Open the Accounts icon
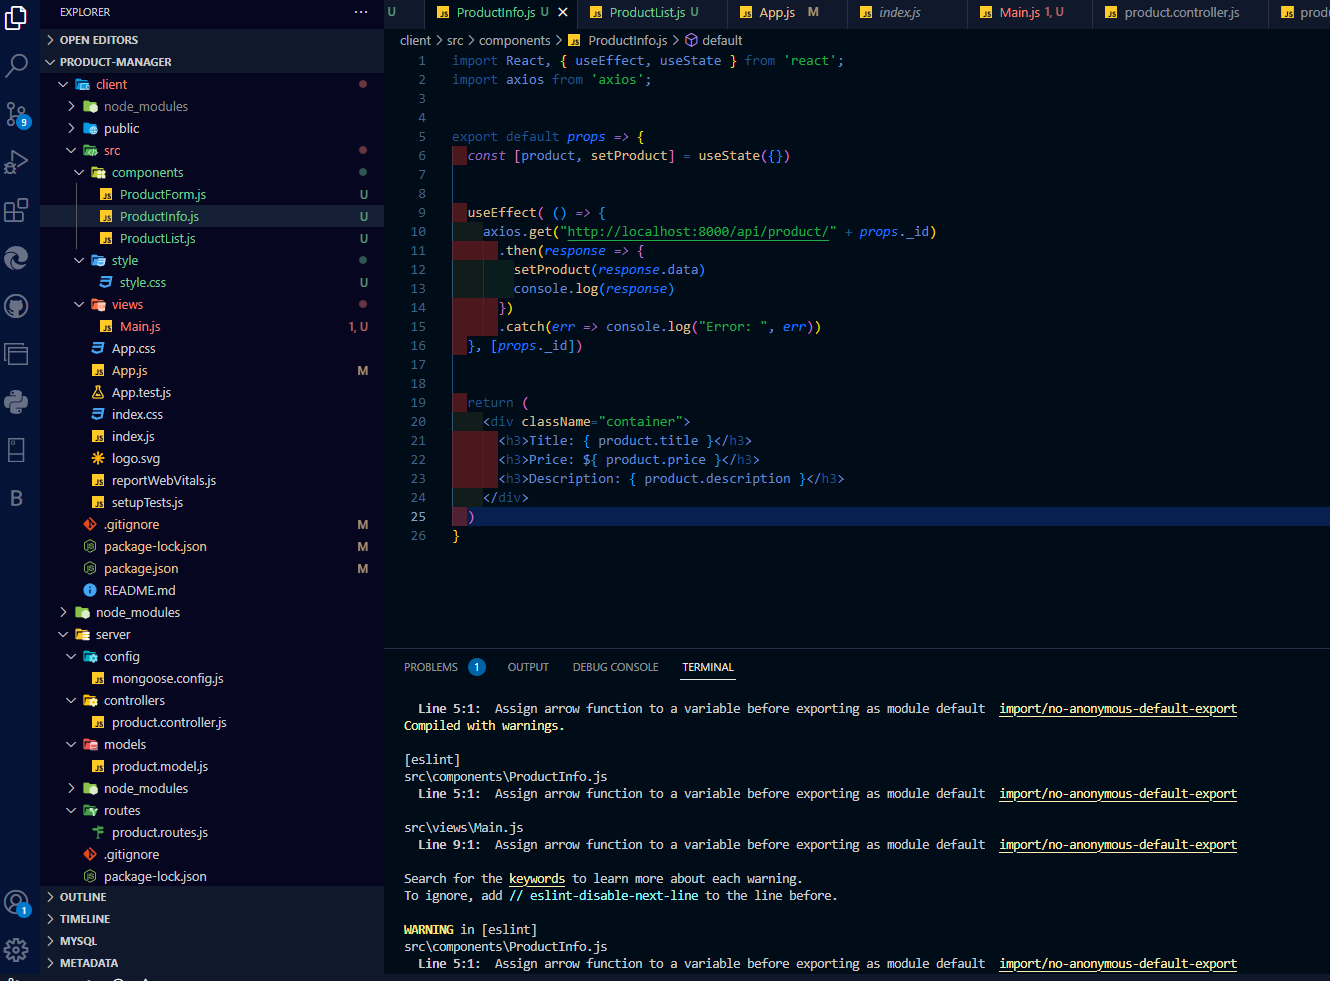 coord(16,902)
